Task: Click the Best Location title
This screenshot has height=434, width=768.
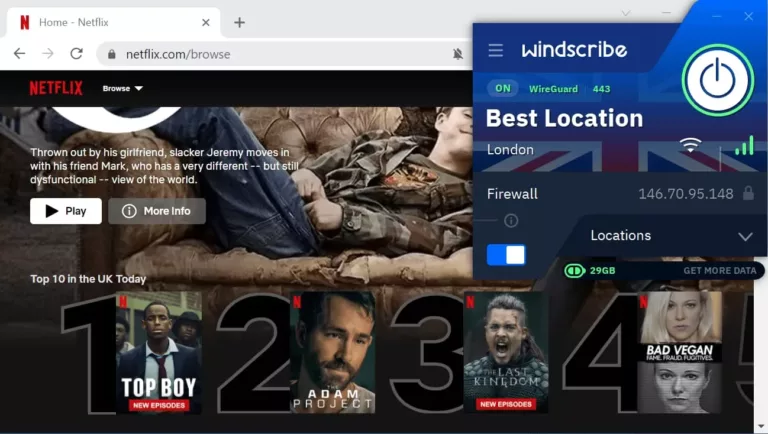Action: tap(564, 119)
